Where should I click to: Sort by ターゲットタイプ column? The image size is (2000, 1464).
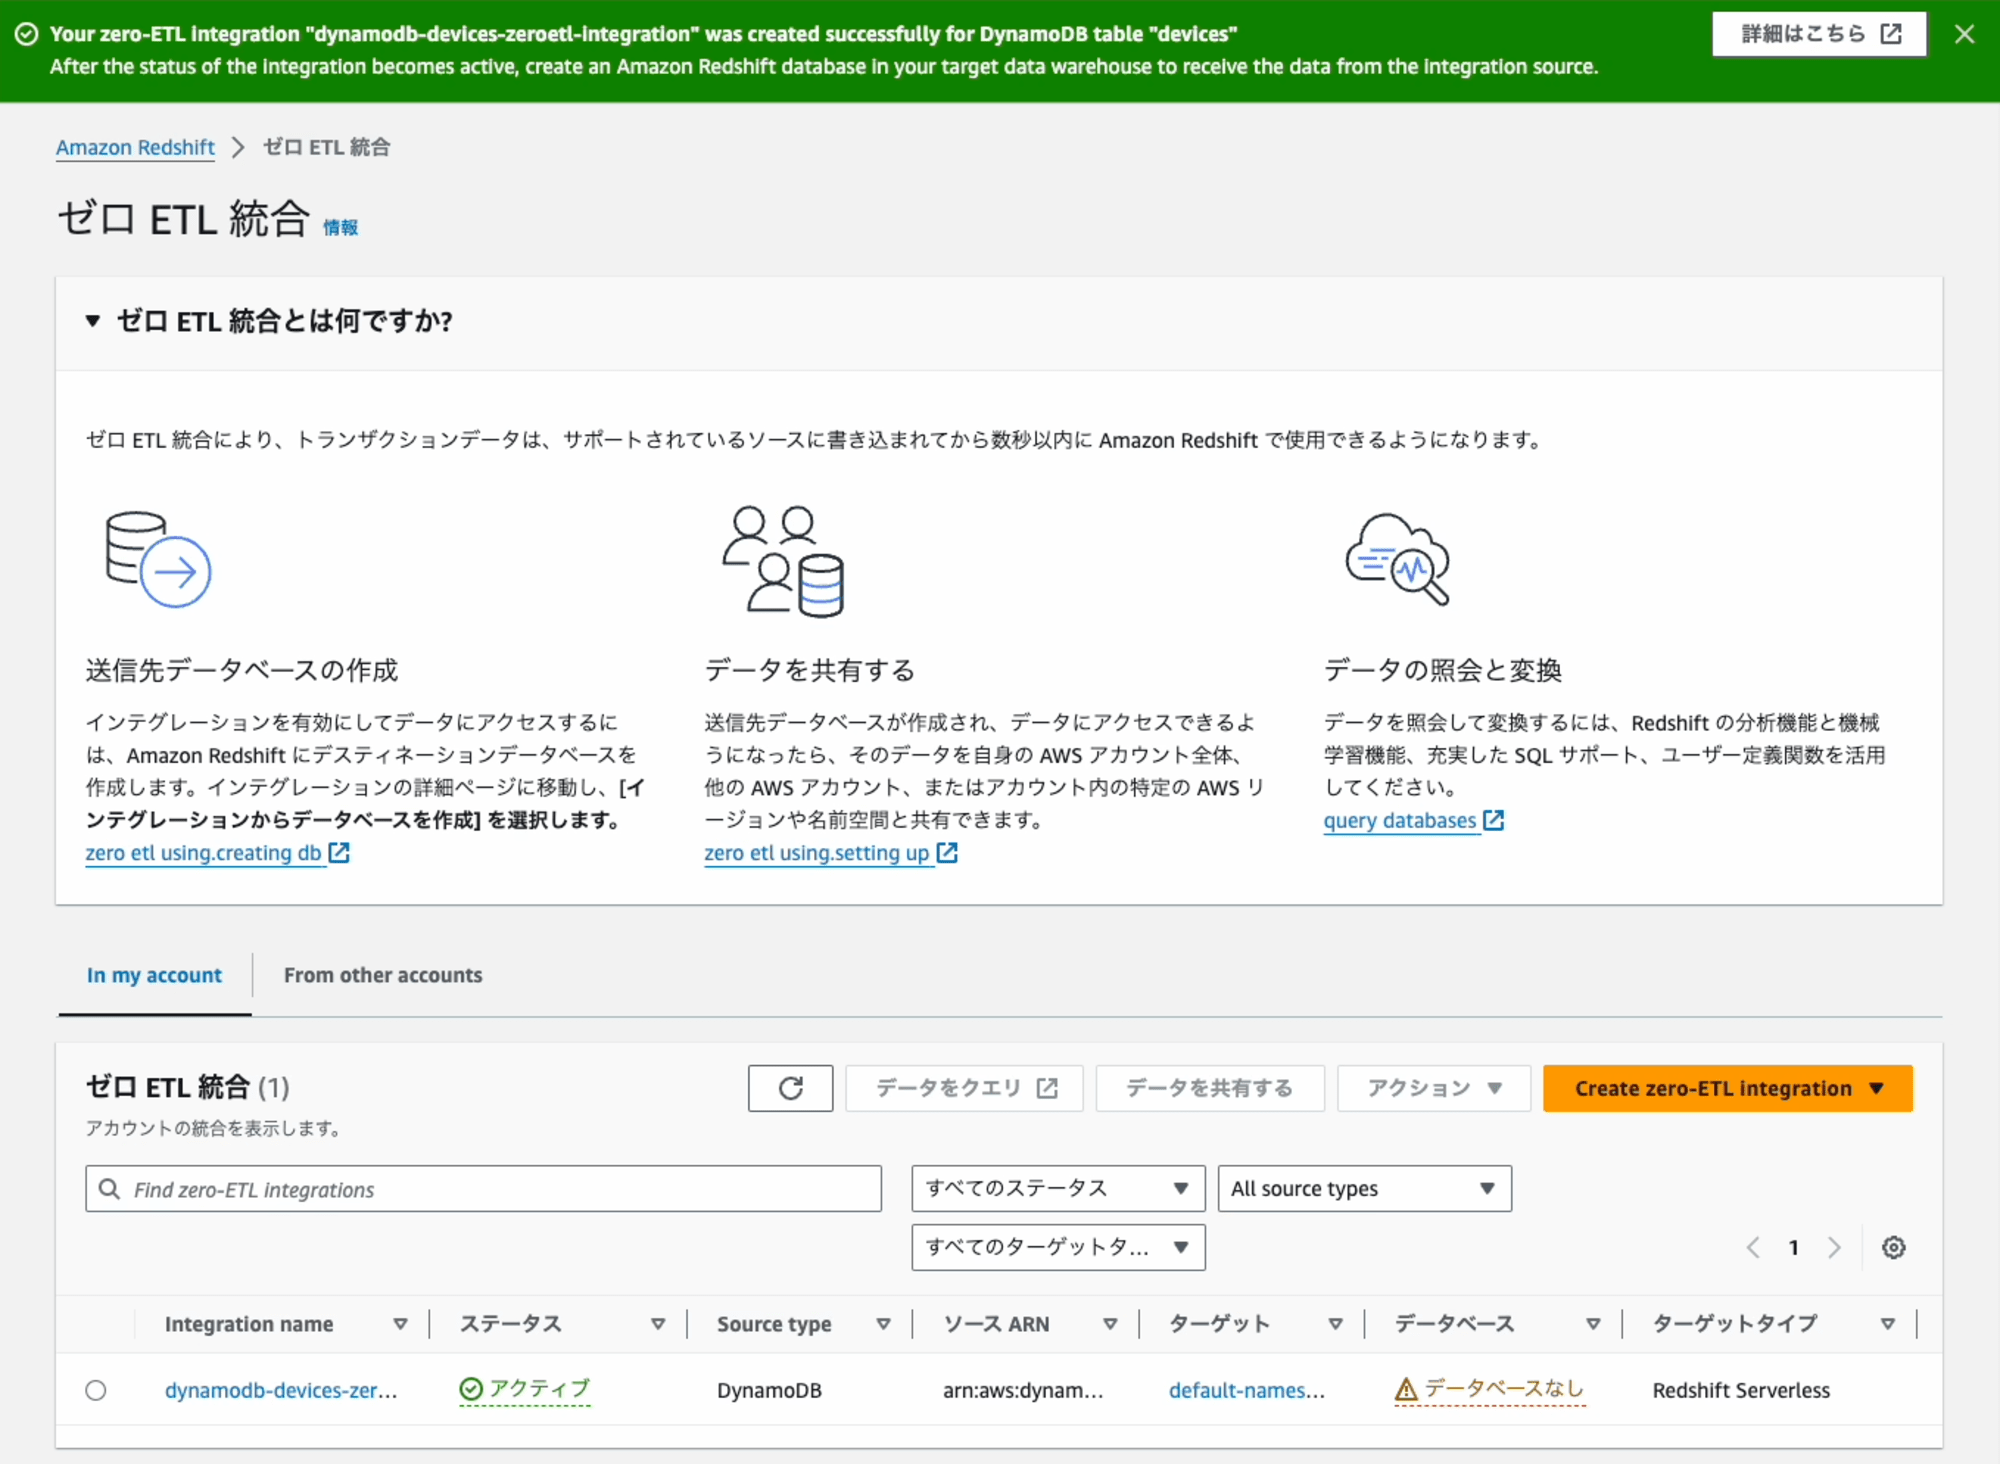coord(1888,1324)
